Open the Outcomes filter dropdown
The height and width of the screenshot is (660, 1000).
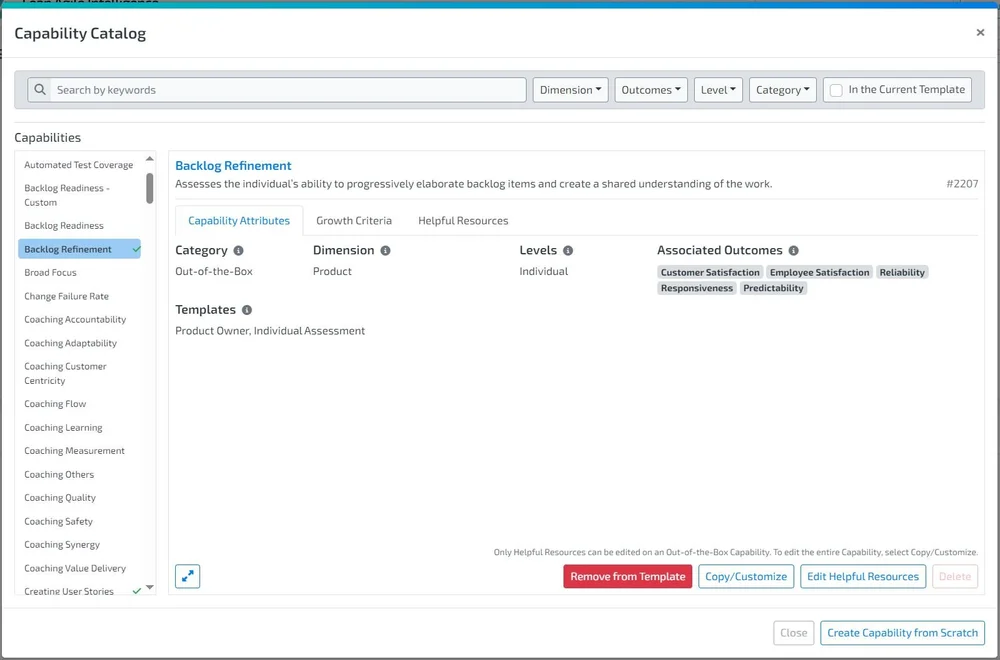(651, 89)
